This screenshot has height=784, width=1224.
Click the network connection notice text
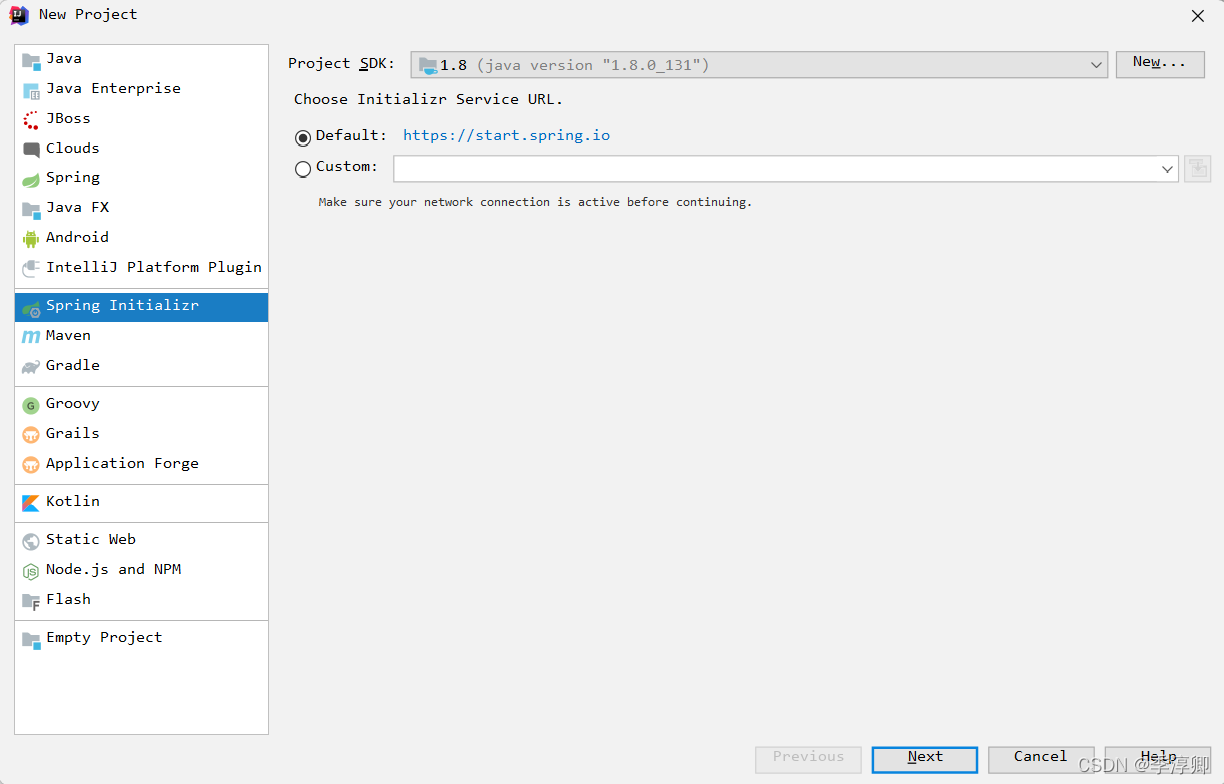click(x=535, y=203)
